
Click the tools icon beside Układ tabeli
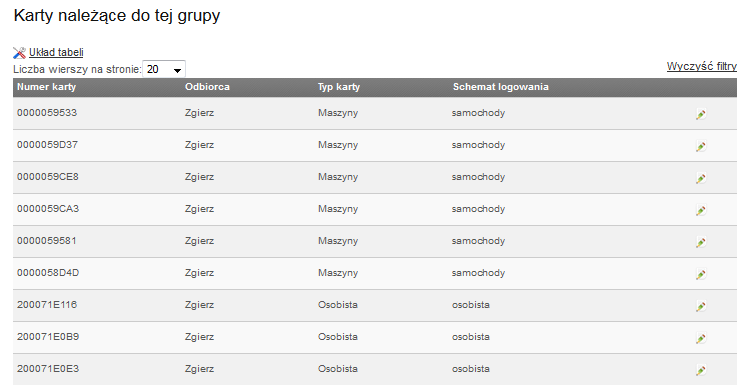19,52
